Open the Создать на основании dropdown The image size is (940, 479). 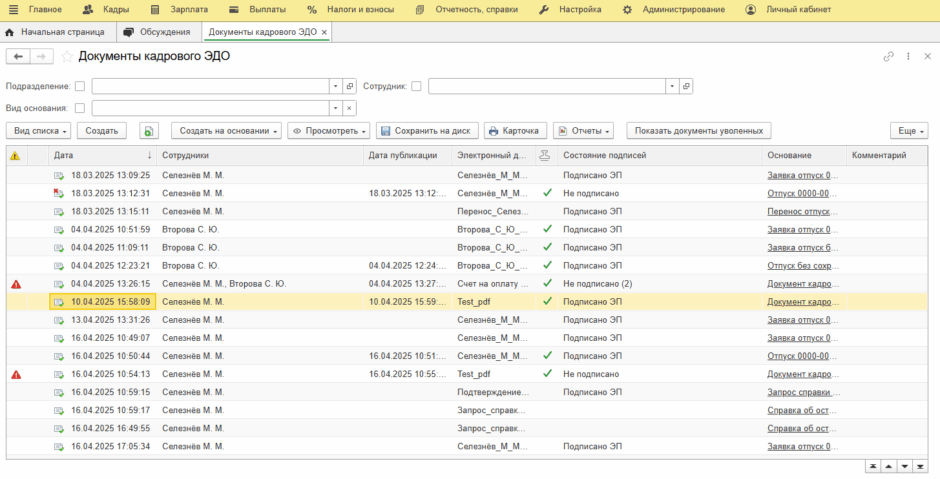click(226, 131)
